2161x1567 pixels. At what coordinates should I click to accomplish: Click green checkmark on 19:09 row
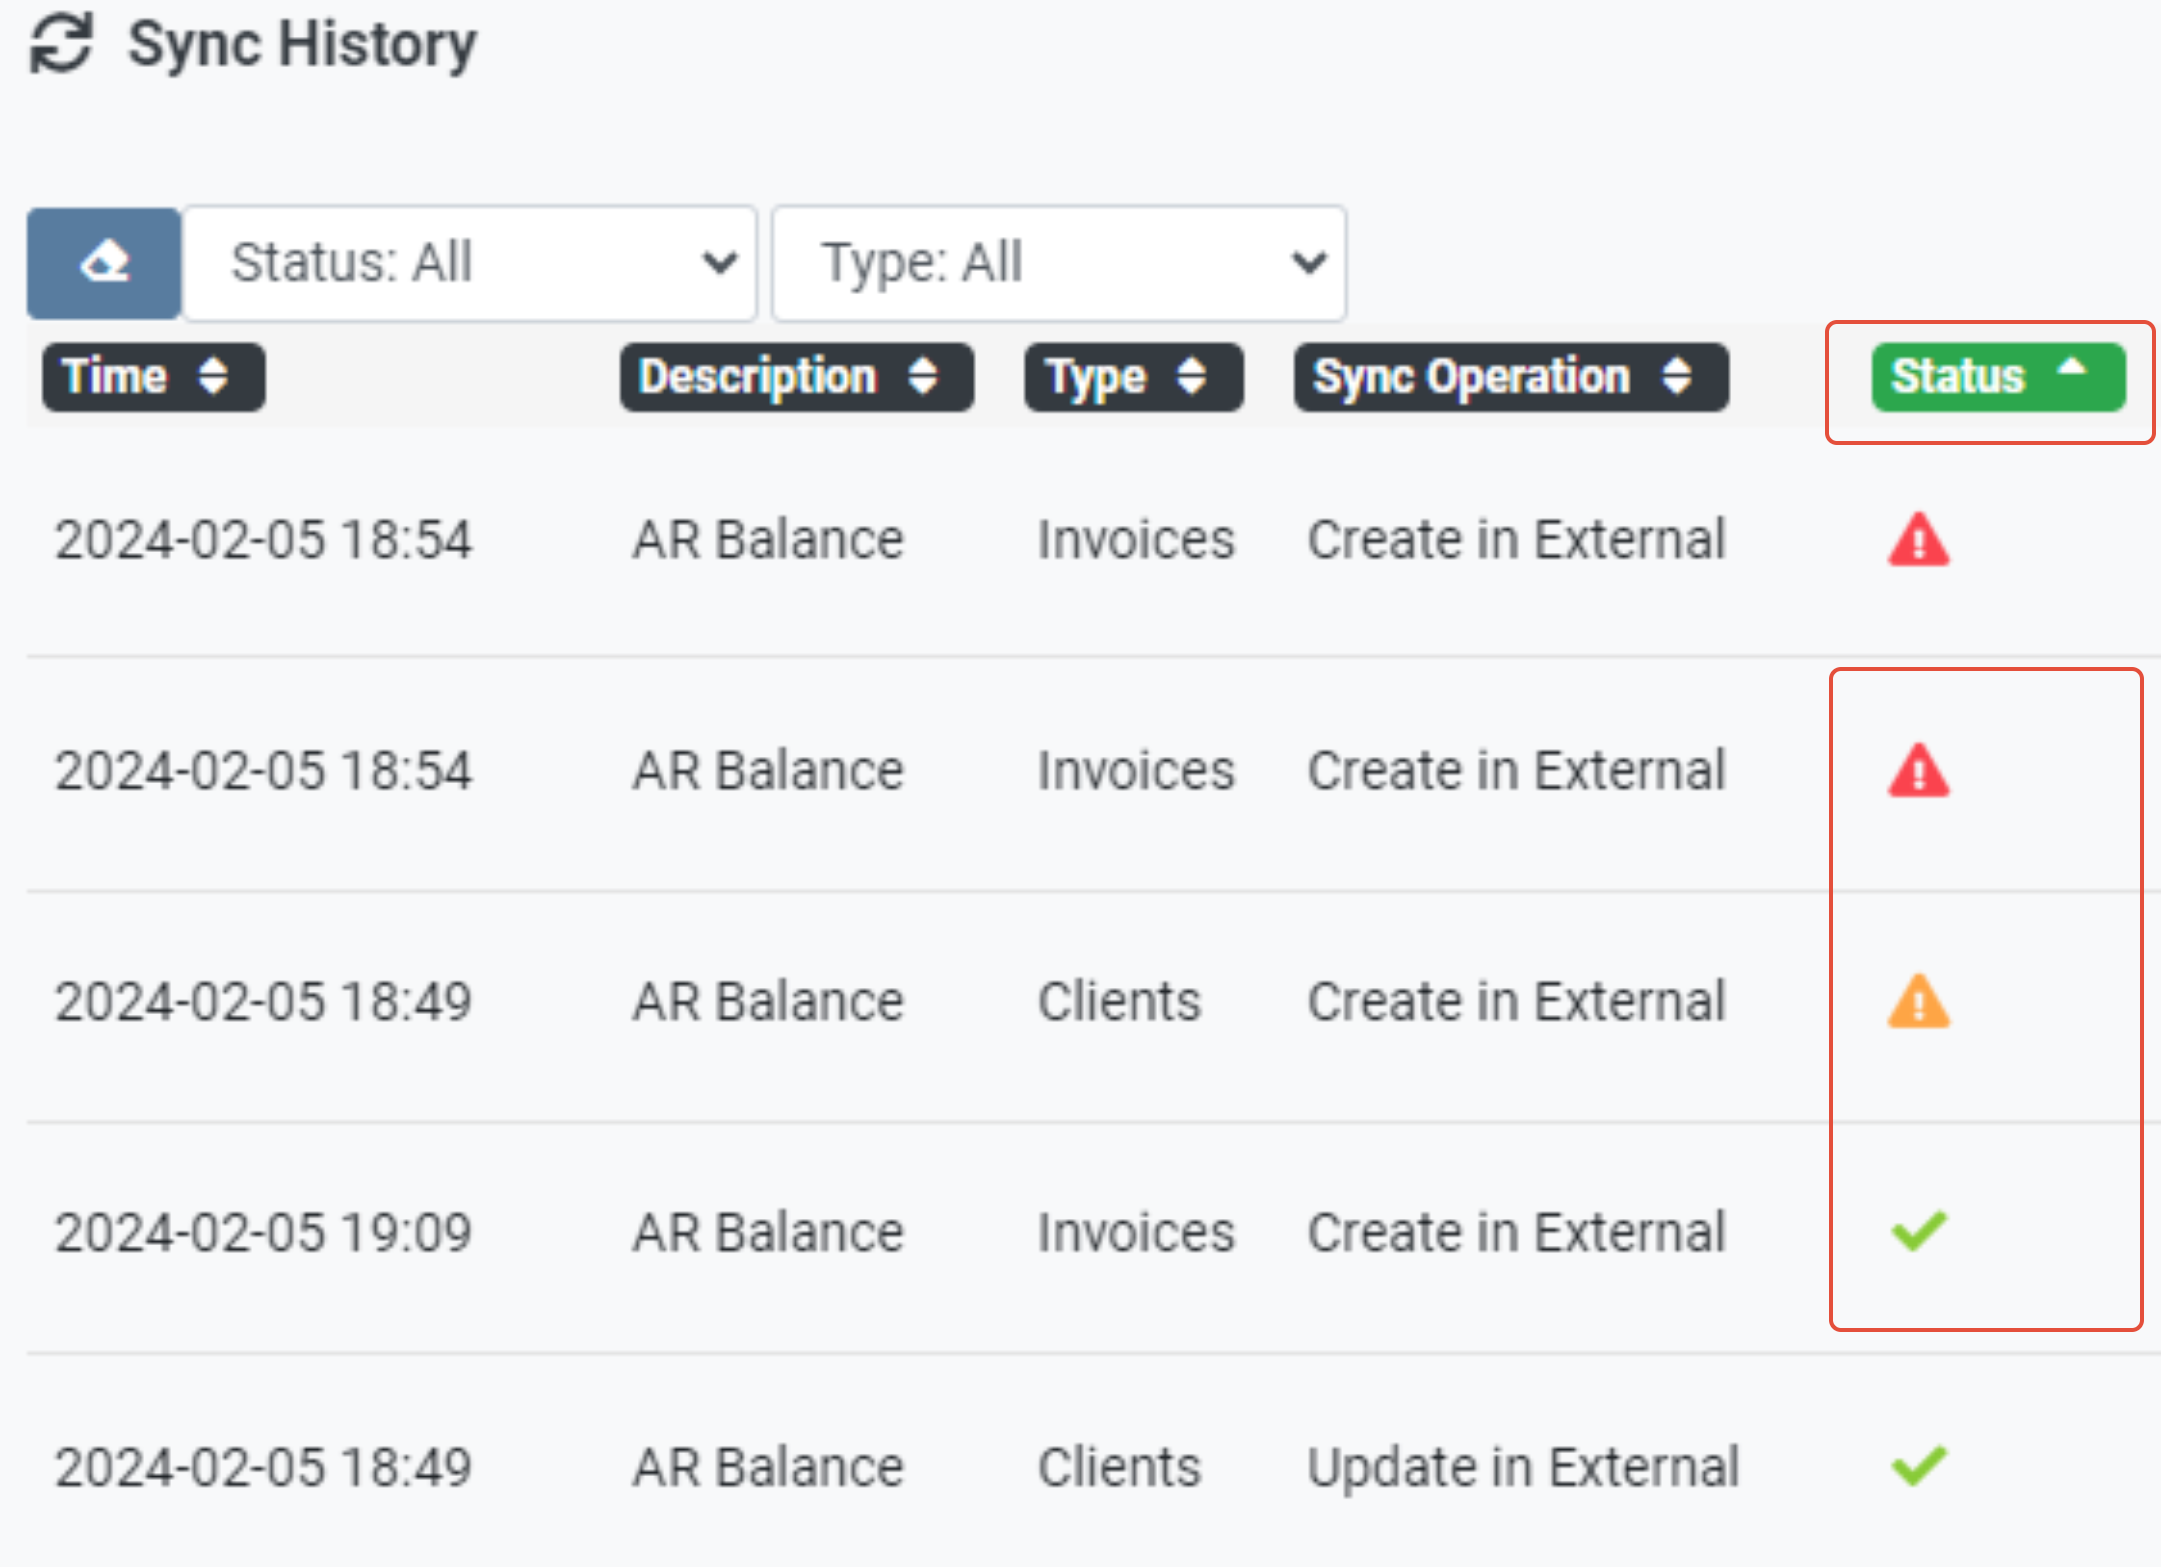coord(1918,1231)
